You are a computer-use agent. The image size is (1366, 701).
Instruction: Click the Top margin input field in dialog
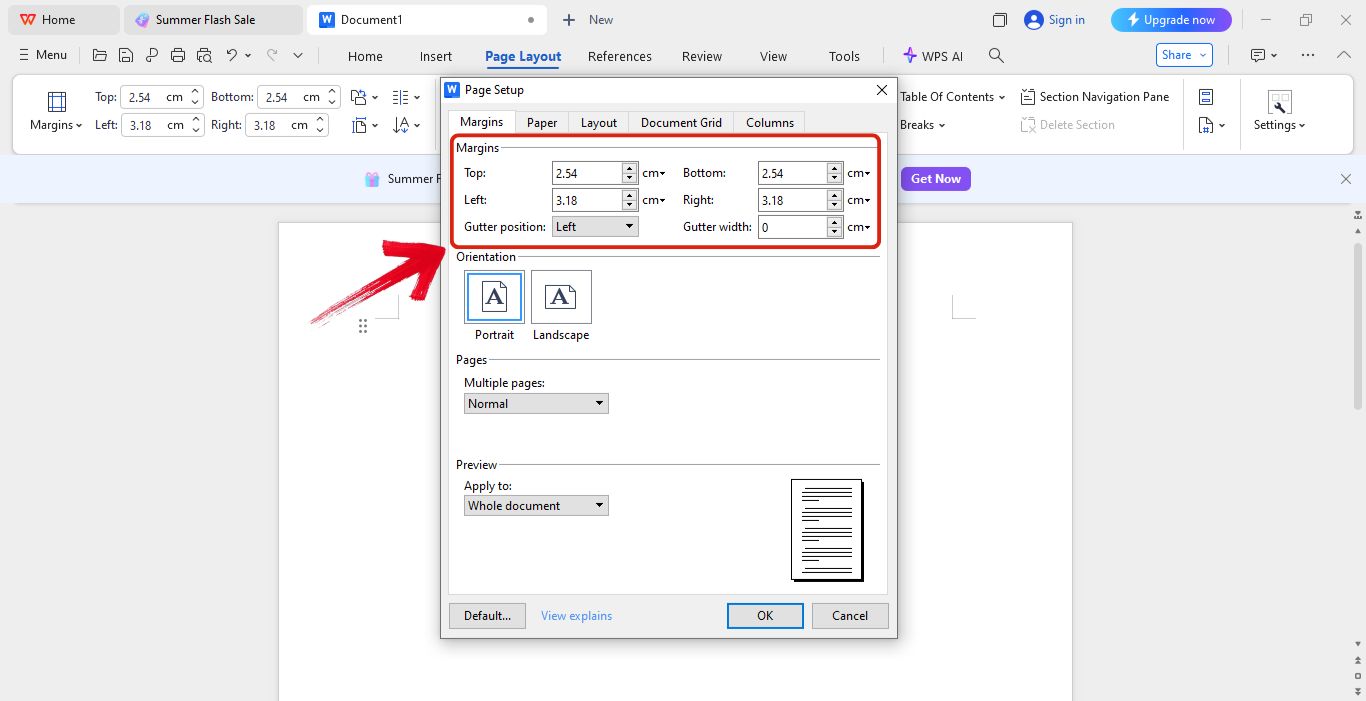587,173
